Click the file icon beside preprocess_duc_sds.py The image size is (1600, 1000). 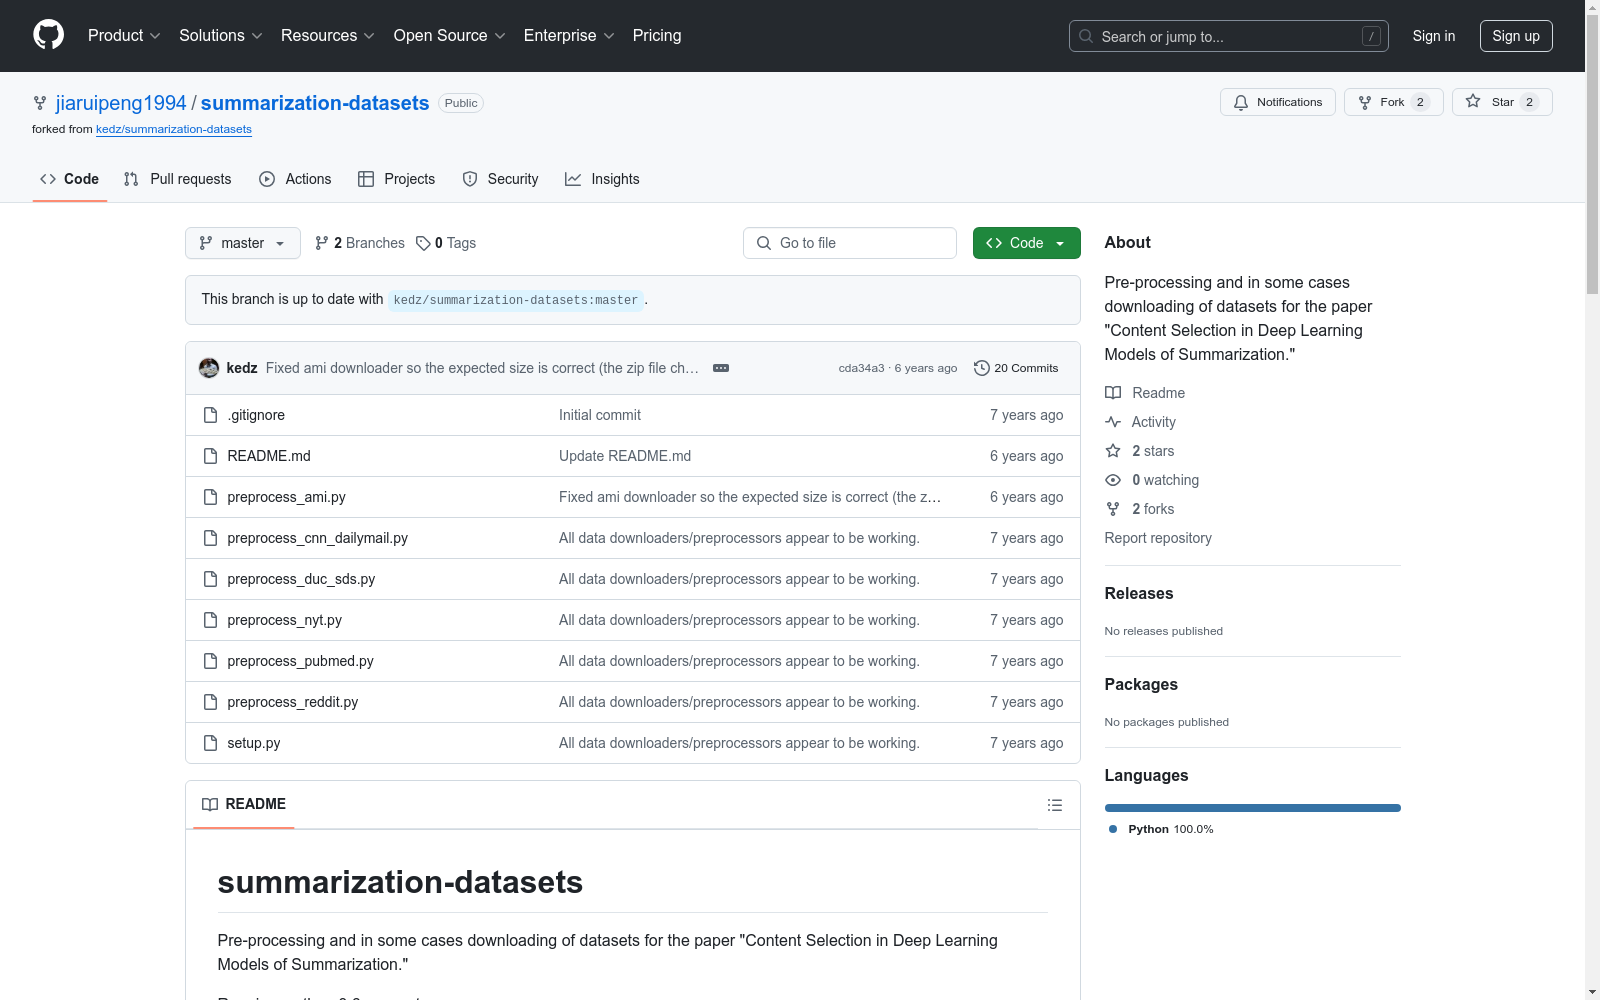[x=210, y=579]
